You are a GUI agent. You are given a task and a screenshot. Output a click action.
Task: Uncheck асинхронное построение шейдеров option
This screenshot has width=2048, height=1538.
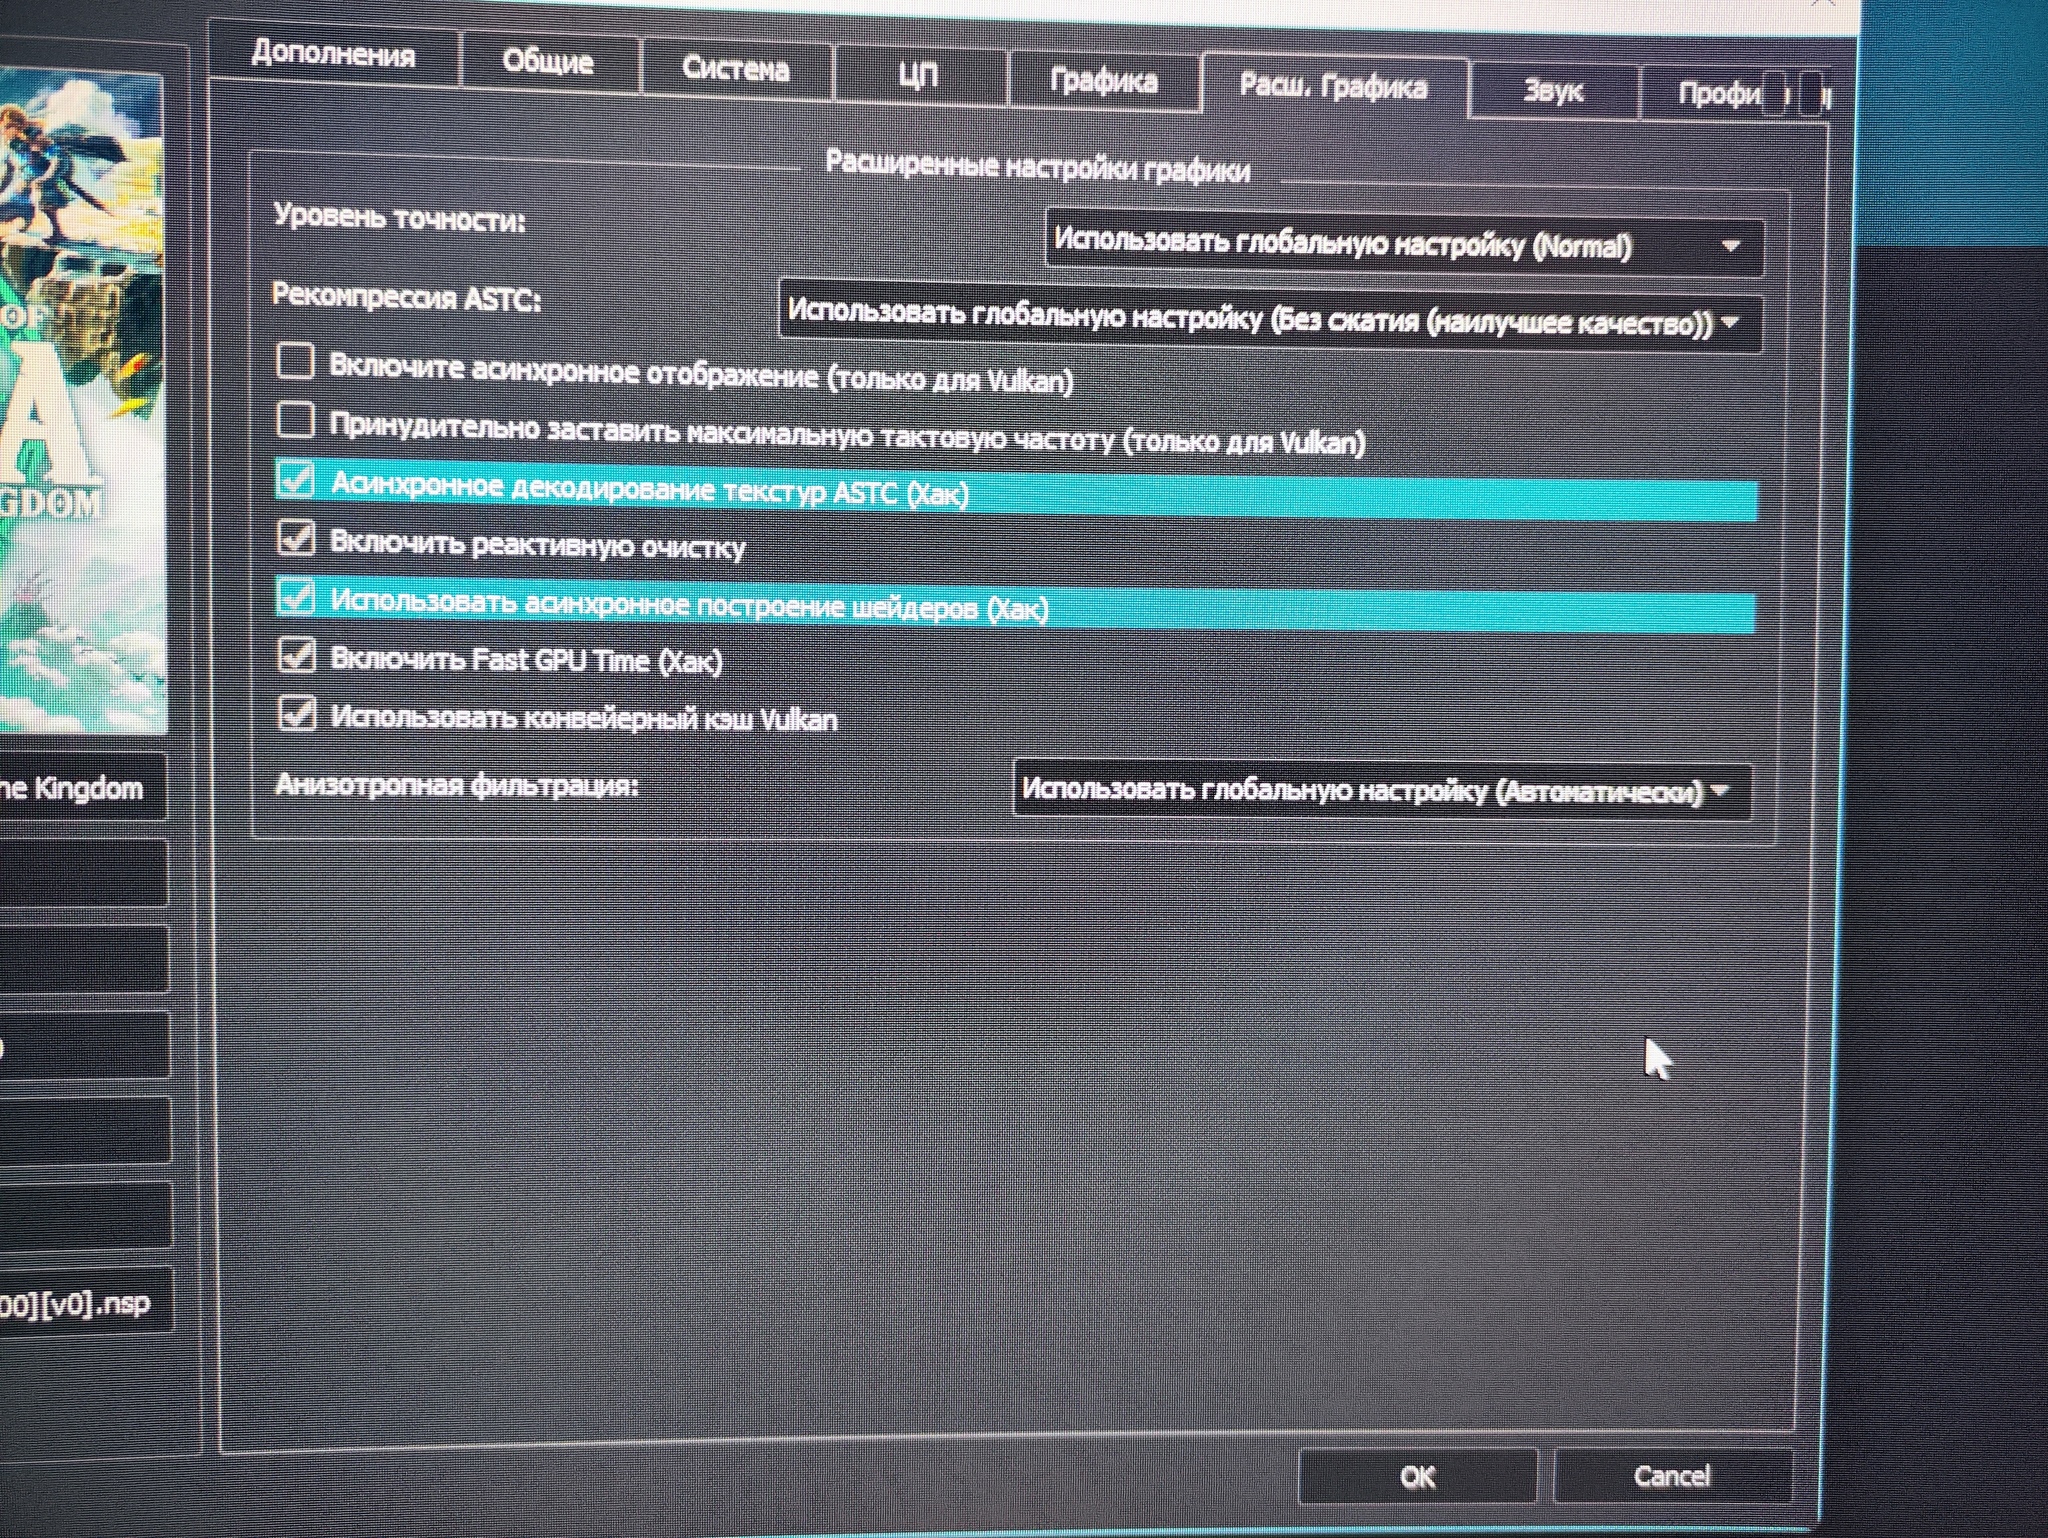(x=296, y=596)
